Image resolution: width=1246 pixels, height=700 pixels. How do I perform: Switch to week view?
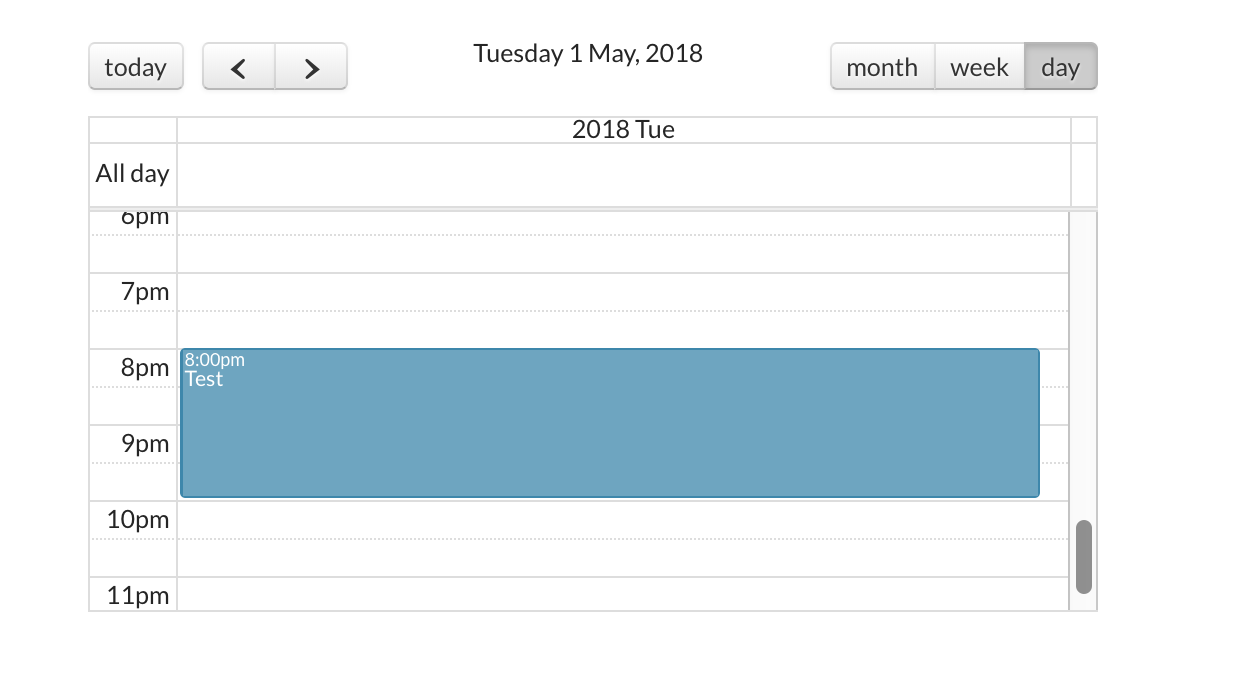tap(979, 67)
